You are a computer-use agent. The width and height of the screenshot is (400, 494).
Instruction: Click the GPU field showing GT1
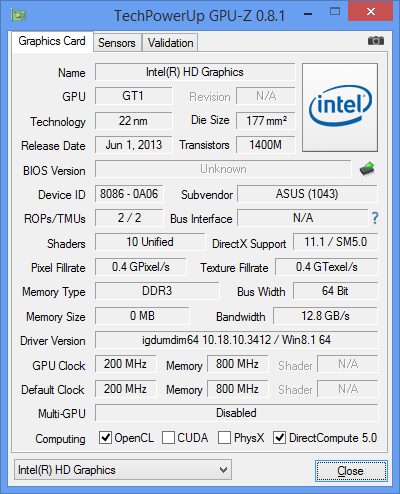tap(133, 96)
